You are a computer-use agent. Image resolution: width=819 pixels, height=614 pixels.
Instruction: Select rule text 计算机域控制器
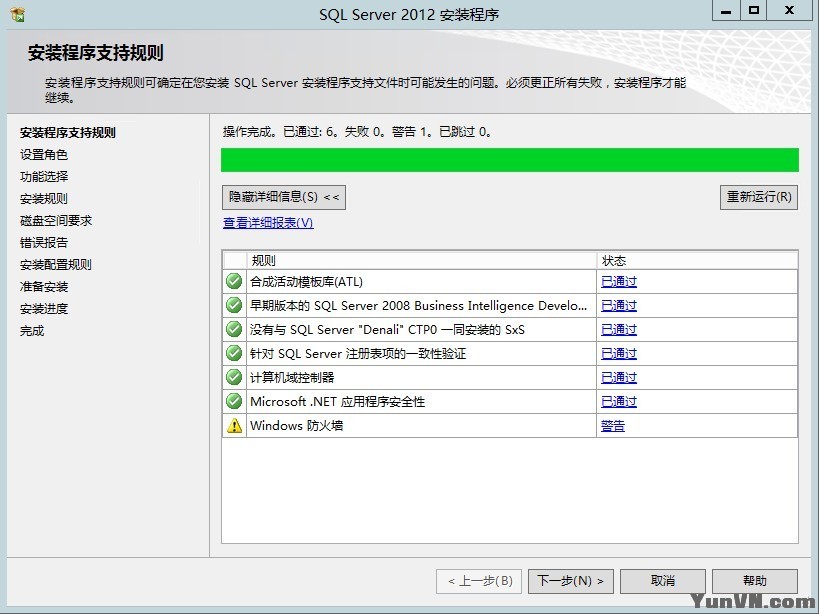pyautogui.click(x=292, y=378)
